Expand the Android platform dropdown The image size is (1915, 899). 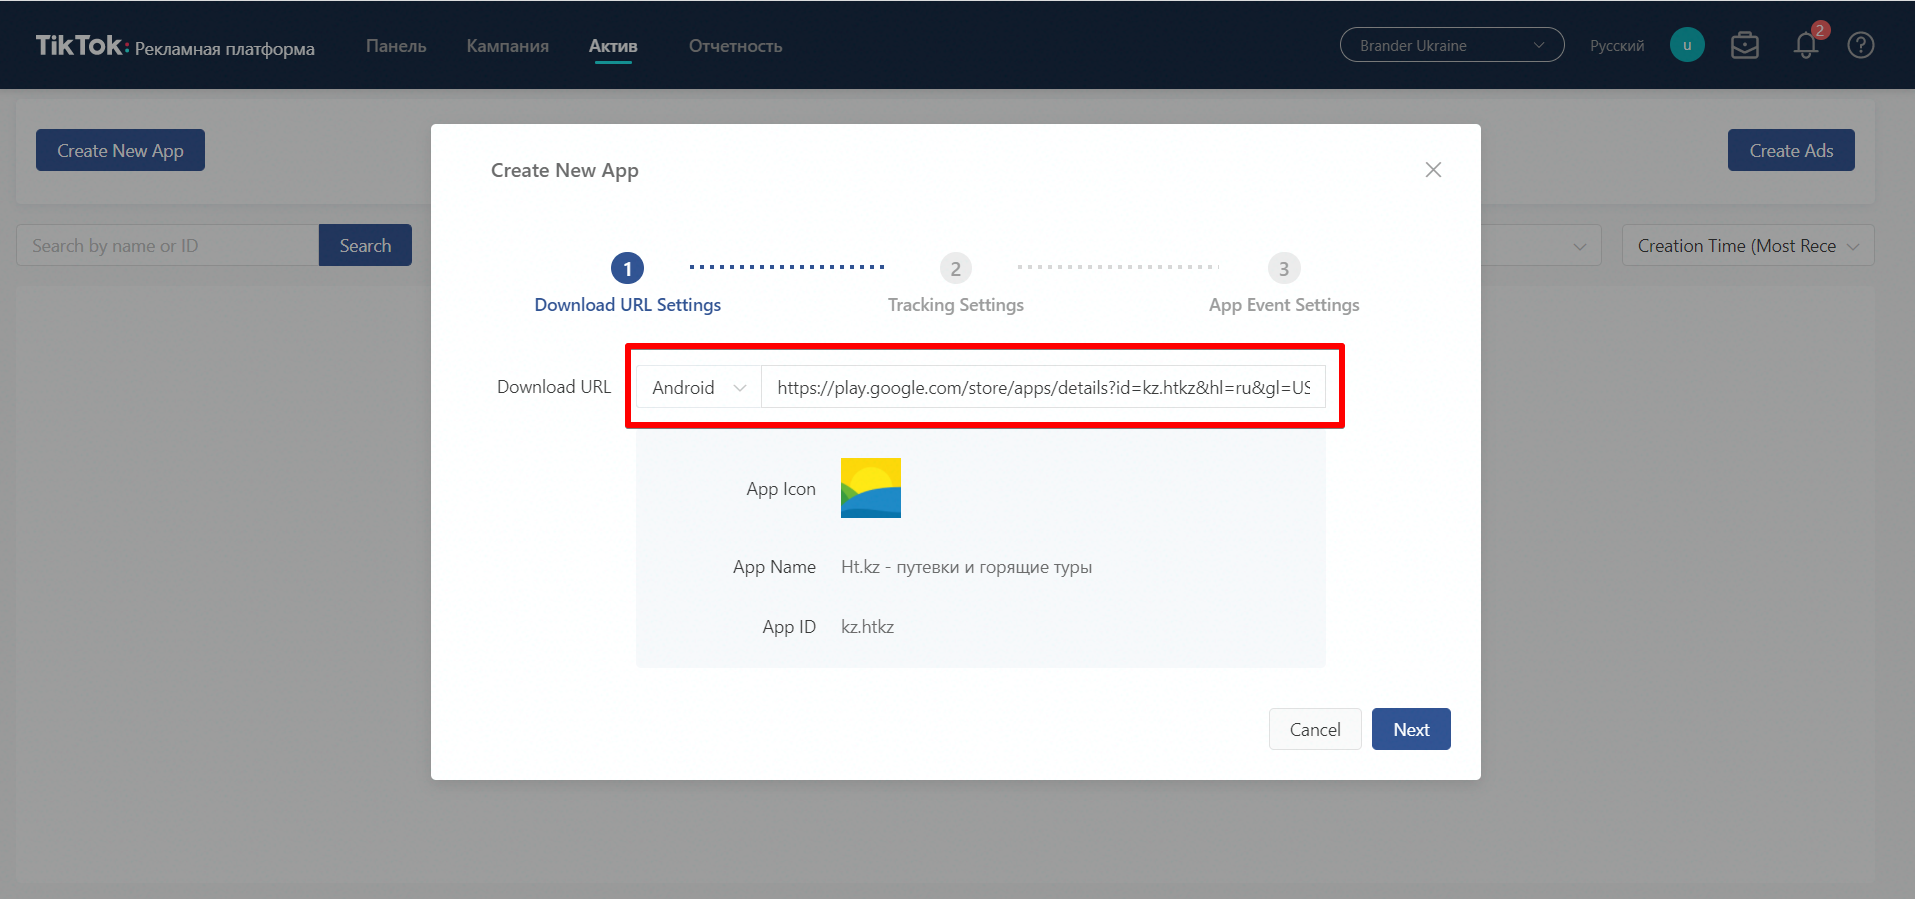pos(698,387)
